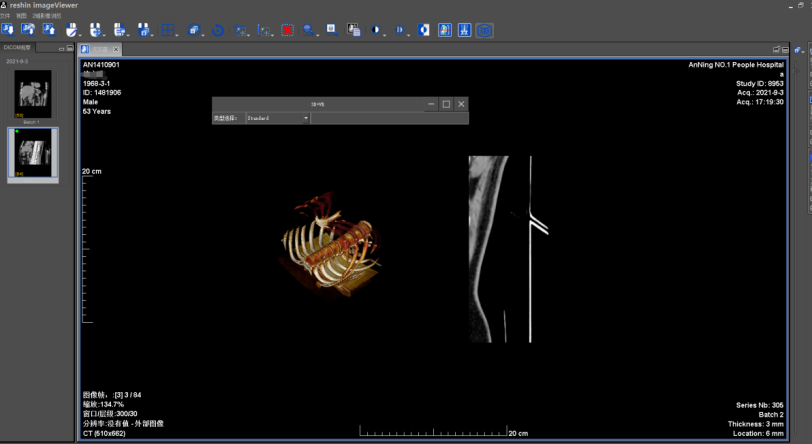Image resolution: width=812 pixels, height=444 pixels.
Task: Expand the zoom tool dropdown arrow
Action: tap(320, 33)
